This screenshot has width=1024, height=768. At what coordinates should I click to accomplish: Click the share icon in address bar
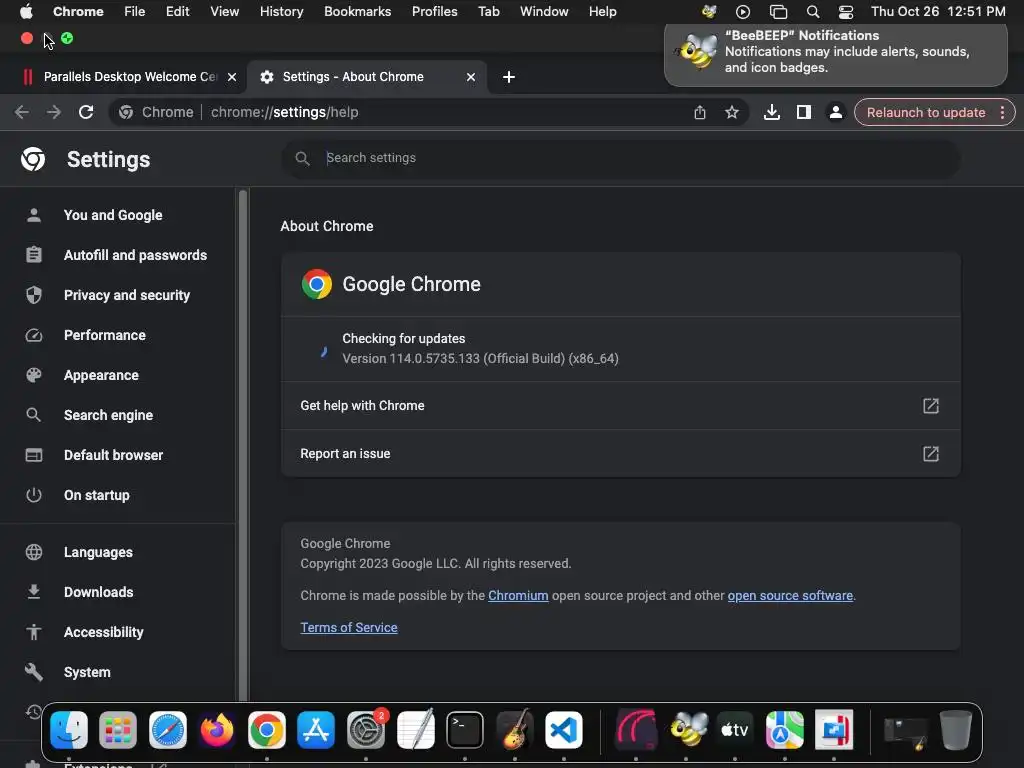699,112
